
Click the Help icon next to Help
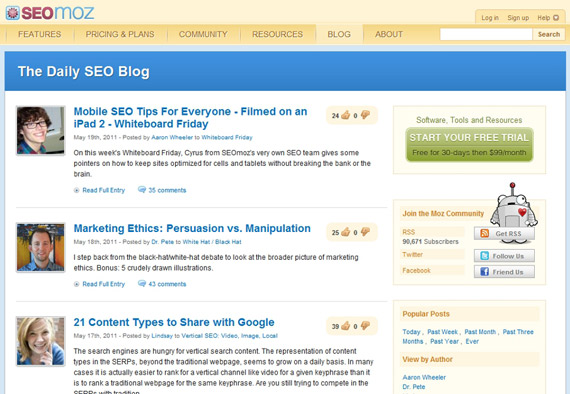tap(556, 18)
